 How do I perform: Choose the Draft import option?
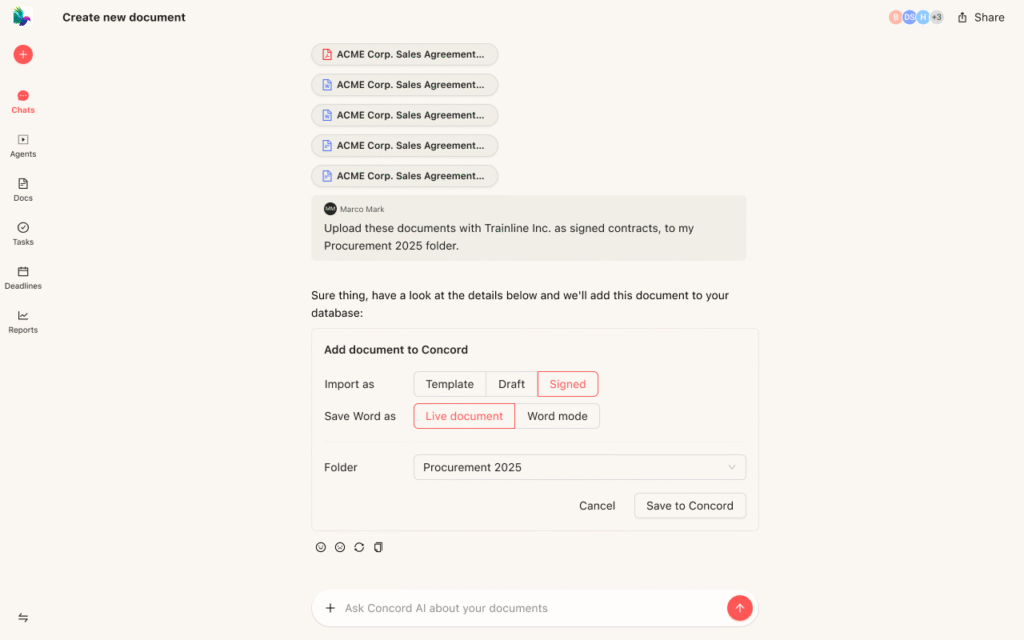[511, 384]
